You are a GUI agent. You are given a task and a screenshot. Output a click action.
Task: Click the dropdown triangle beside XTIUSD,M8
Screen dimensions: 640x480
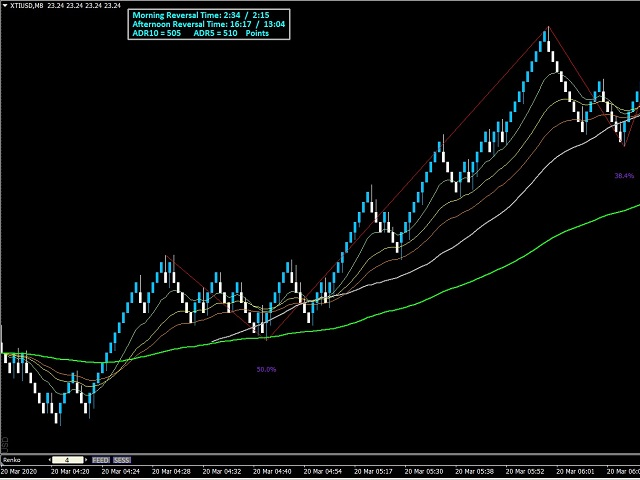[x=5, y=5]
